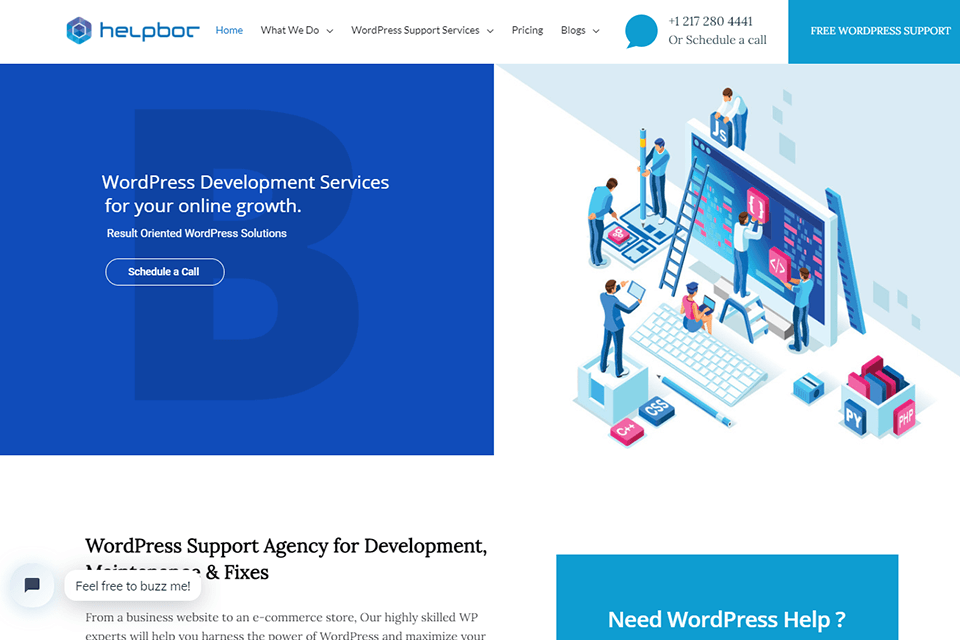Image resolution: width=960 pixels, height=640 pixels.
Task: Click the Feel free to buzz me bubble
Action: click(133, 586)
